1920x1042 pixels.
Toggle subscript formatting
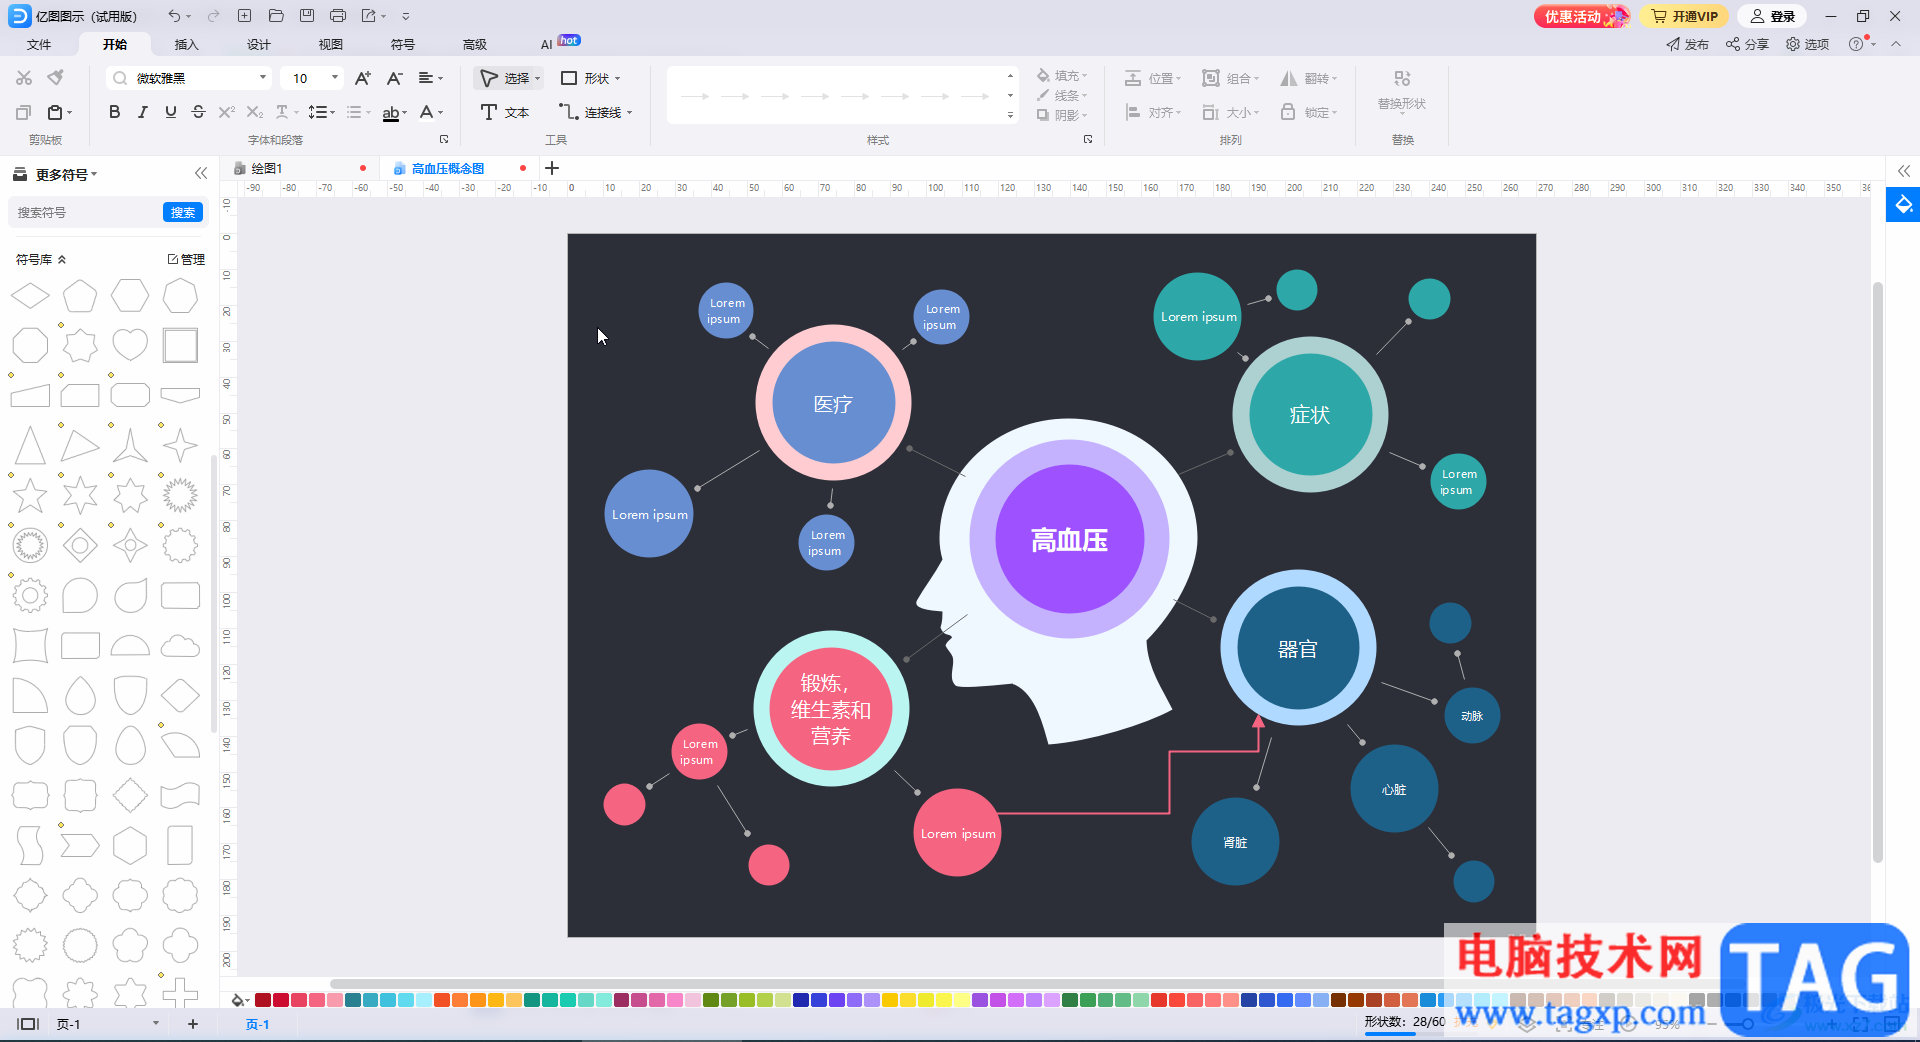255,112
